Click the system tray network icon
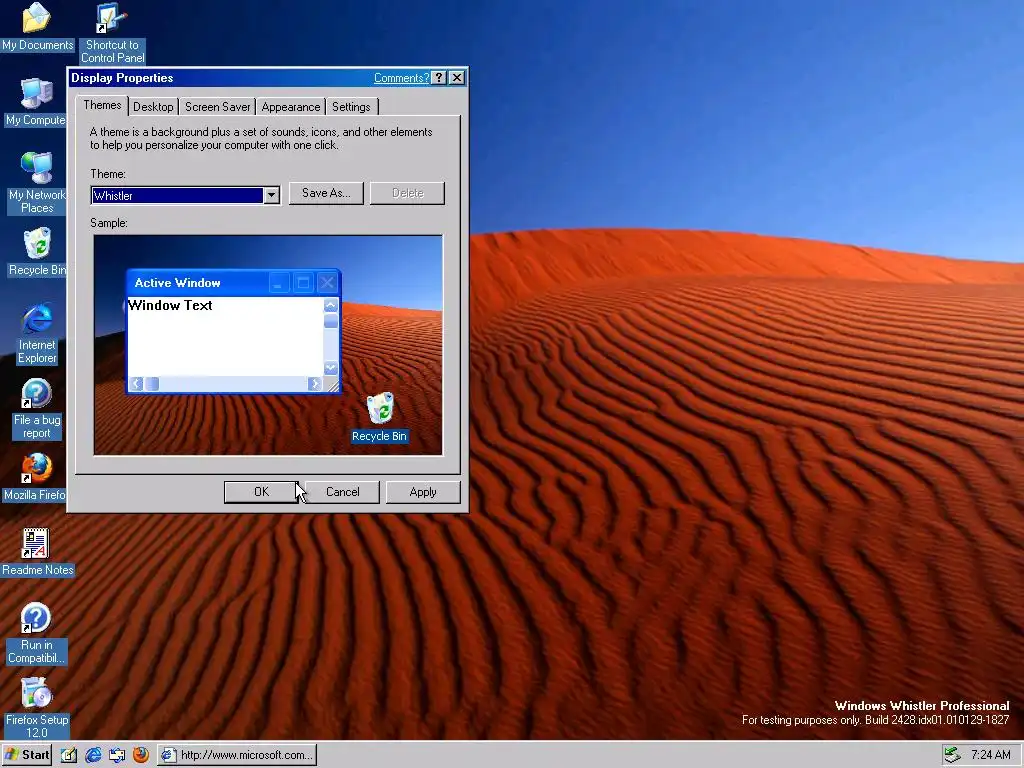Viewport: 1024px width, 768px height. [952, 755]
